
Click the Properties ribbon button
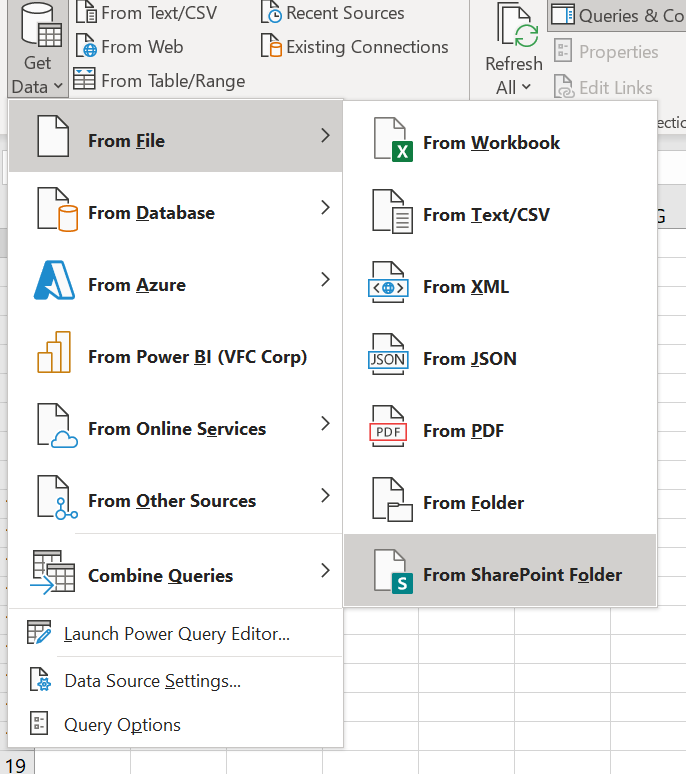click(606, 51)
